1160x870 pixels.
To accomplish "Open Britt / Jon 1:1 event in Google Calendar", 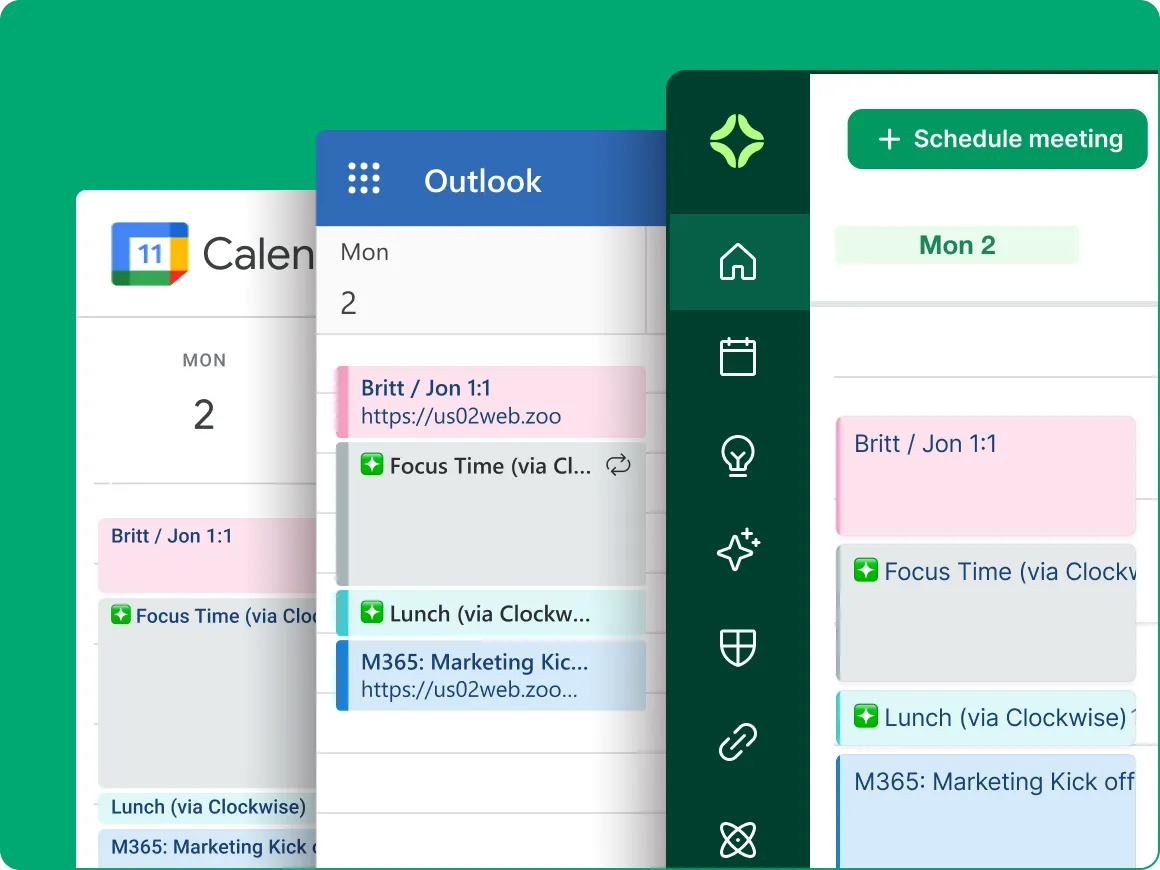I will (x=207, y=555).
